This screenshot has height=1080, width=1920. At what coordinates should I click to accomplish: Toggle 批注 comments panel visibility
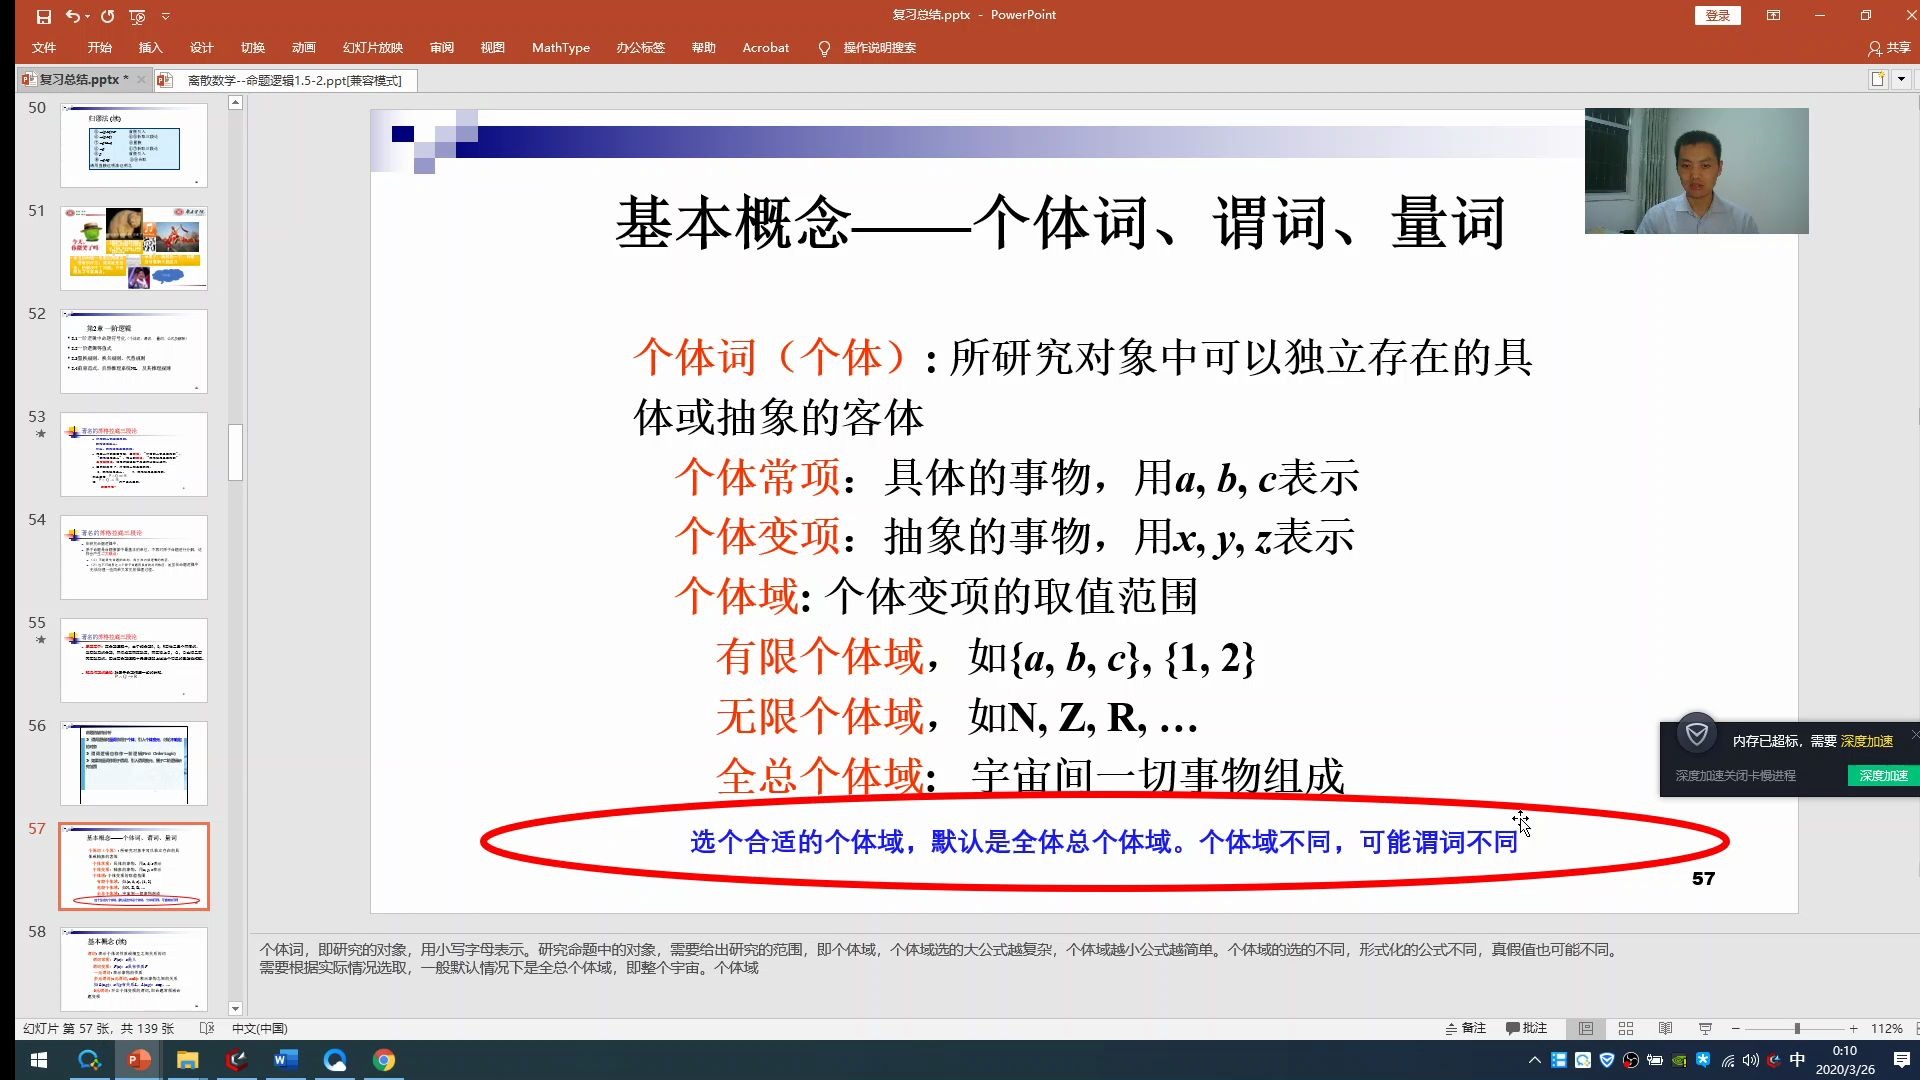click(1524, 1027)
